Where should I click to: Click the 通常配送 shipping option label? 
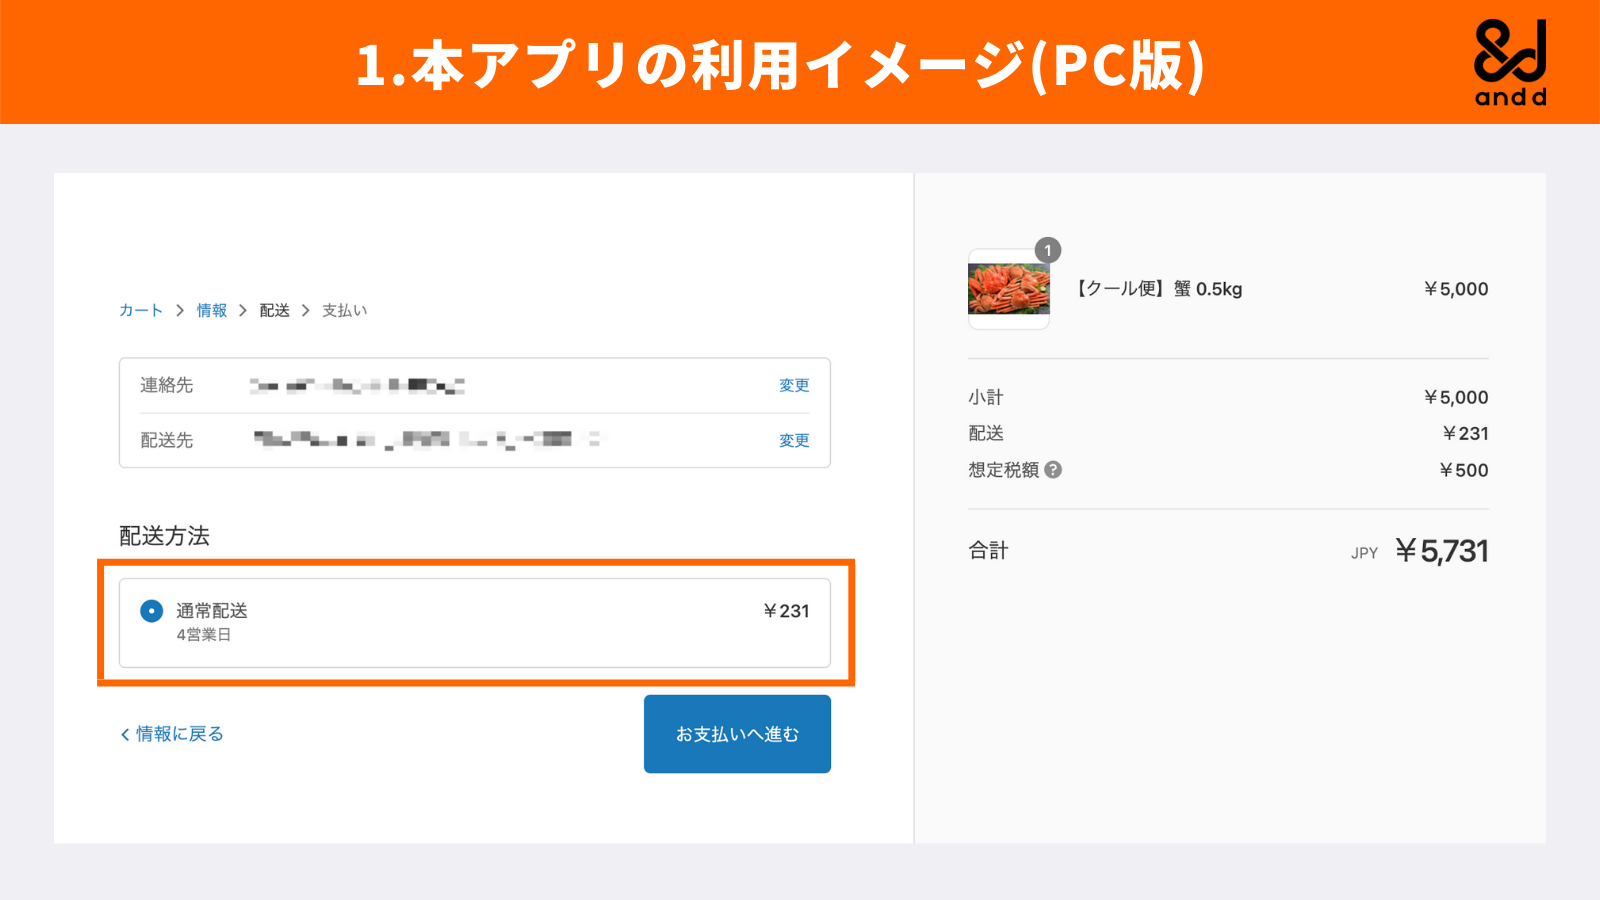[212, 611]
